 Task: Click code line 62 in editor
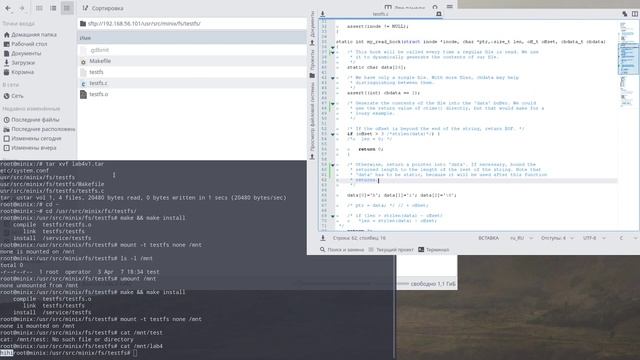tap(478, 180)
